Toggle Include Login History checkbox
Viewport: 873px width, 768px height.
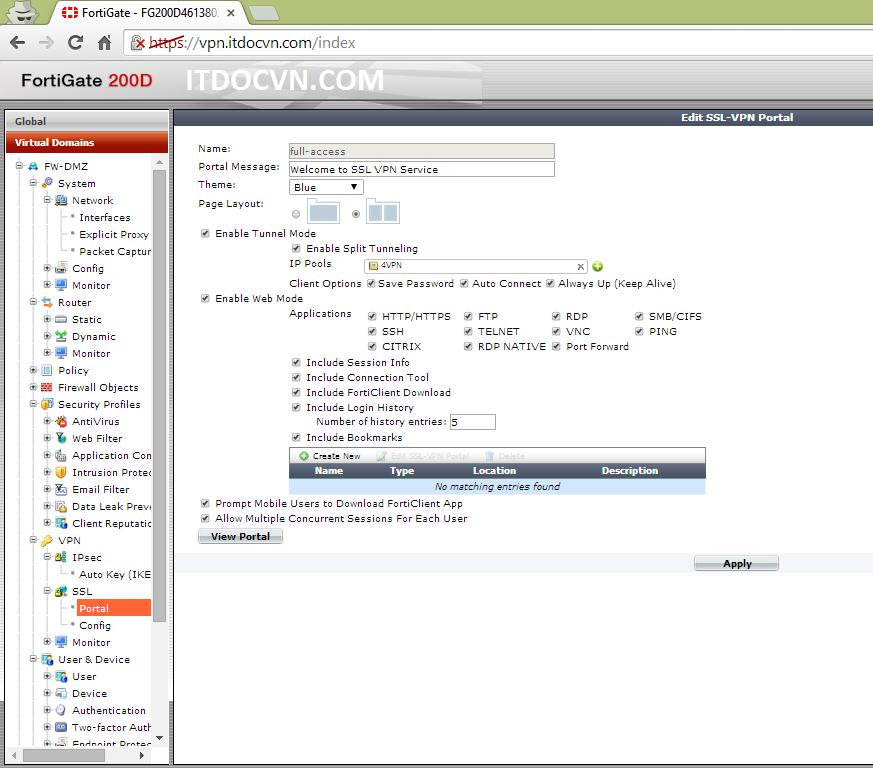[296, 408]
